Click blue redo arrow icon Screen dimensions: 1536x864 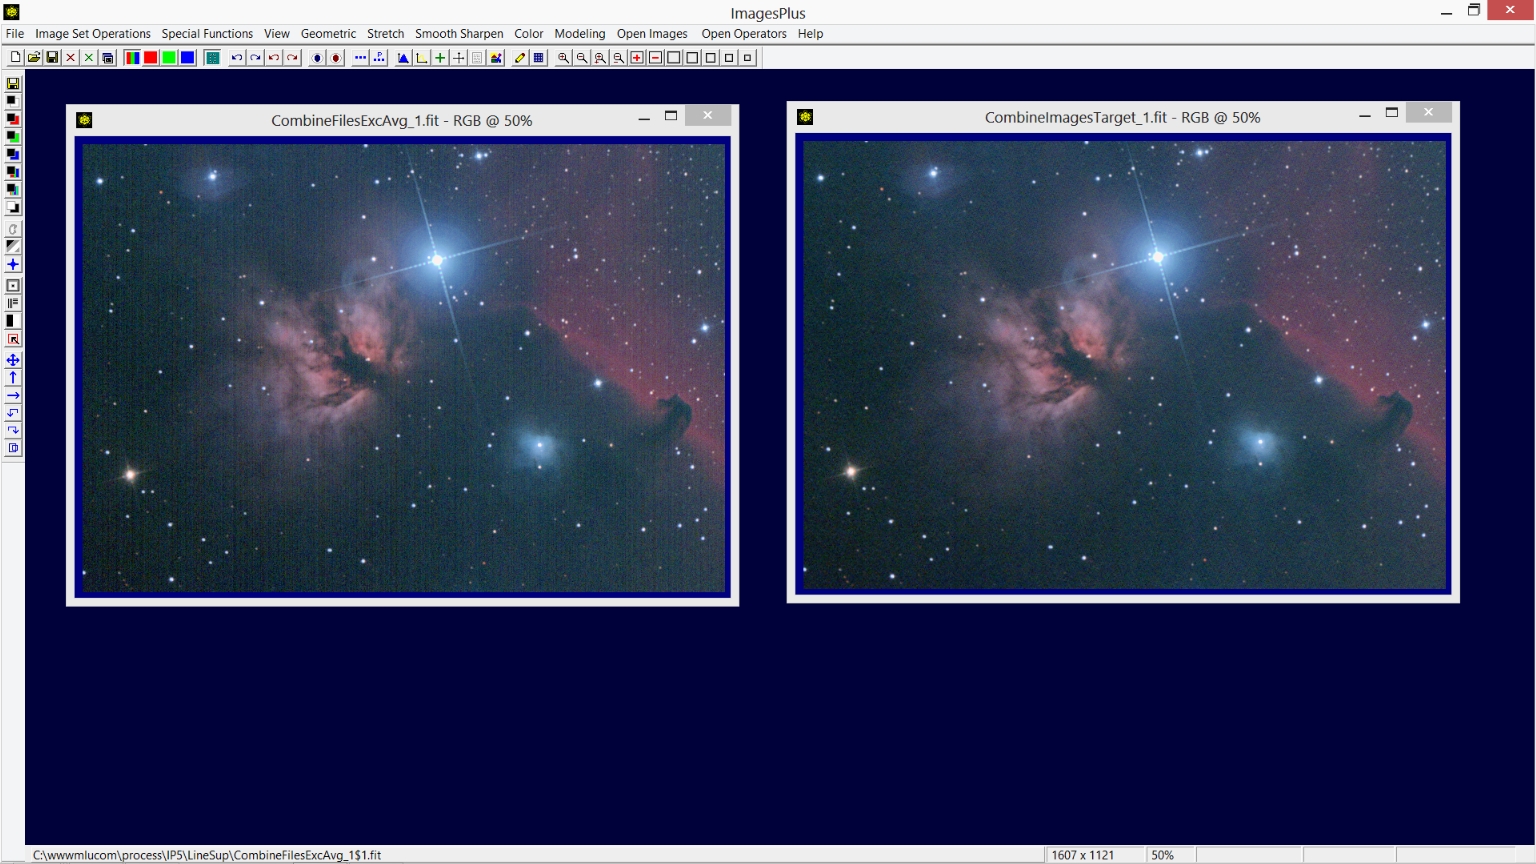coord(255,58)
